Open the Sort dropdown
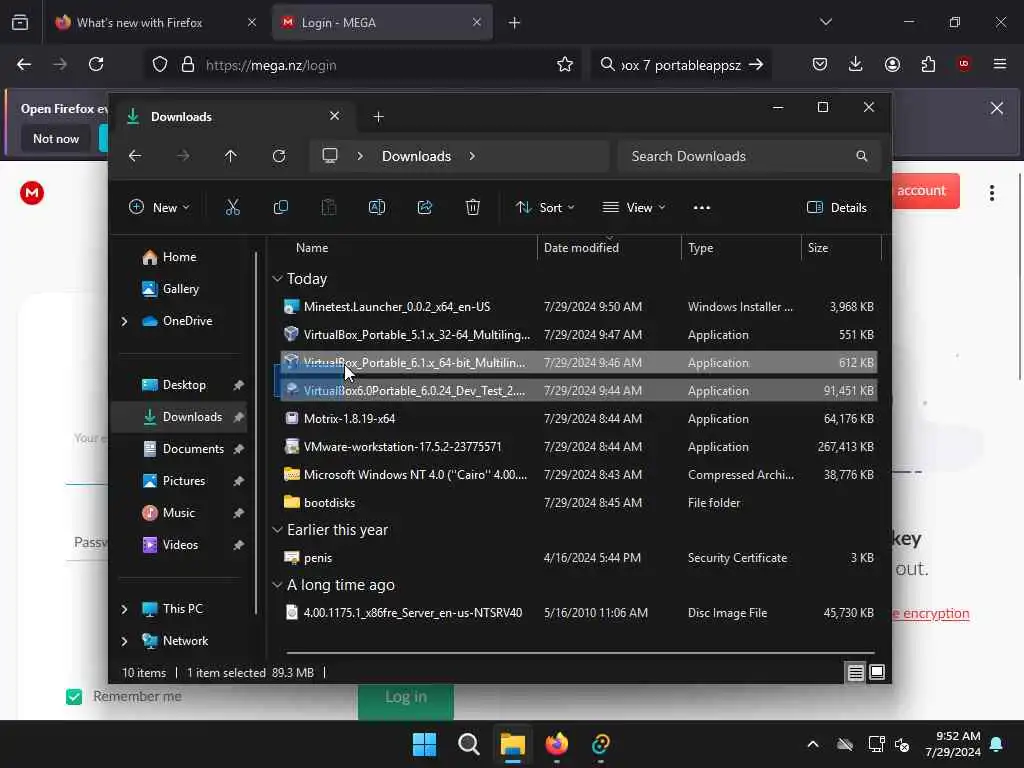1024x768 pixels. [545, 208]
